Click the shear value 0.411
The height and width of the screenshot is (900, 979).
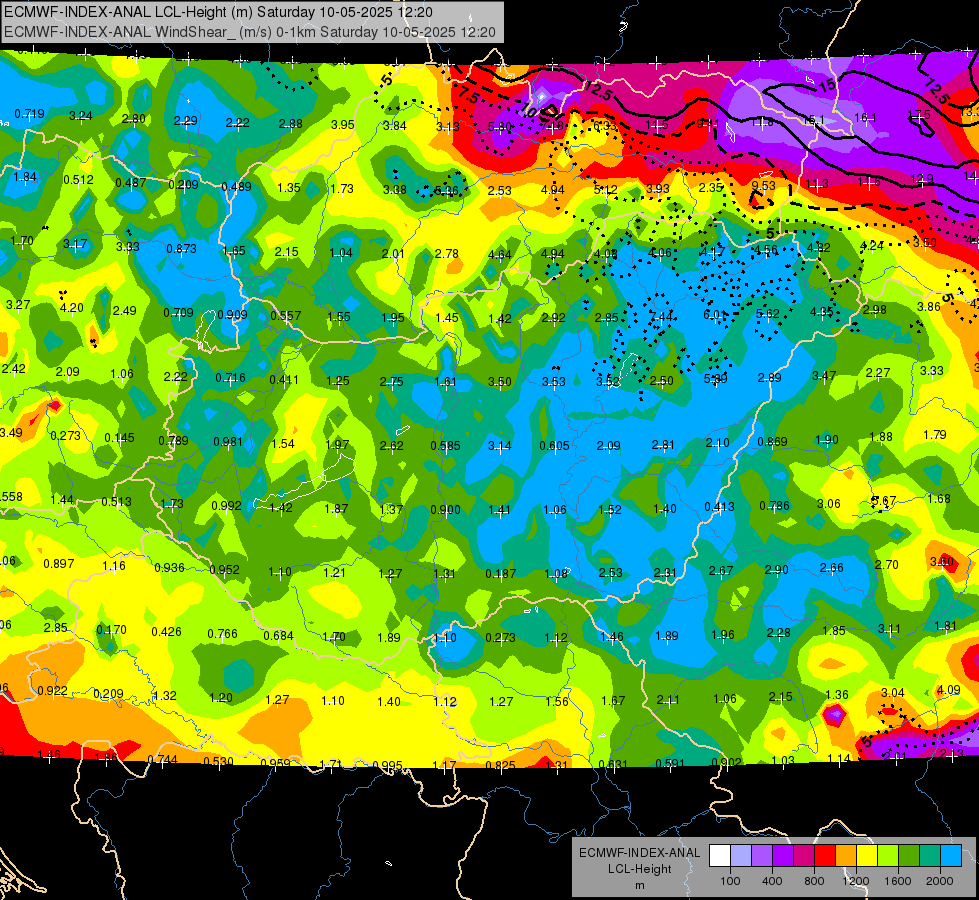click(x=284, y=379)
